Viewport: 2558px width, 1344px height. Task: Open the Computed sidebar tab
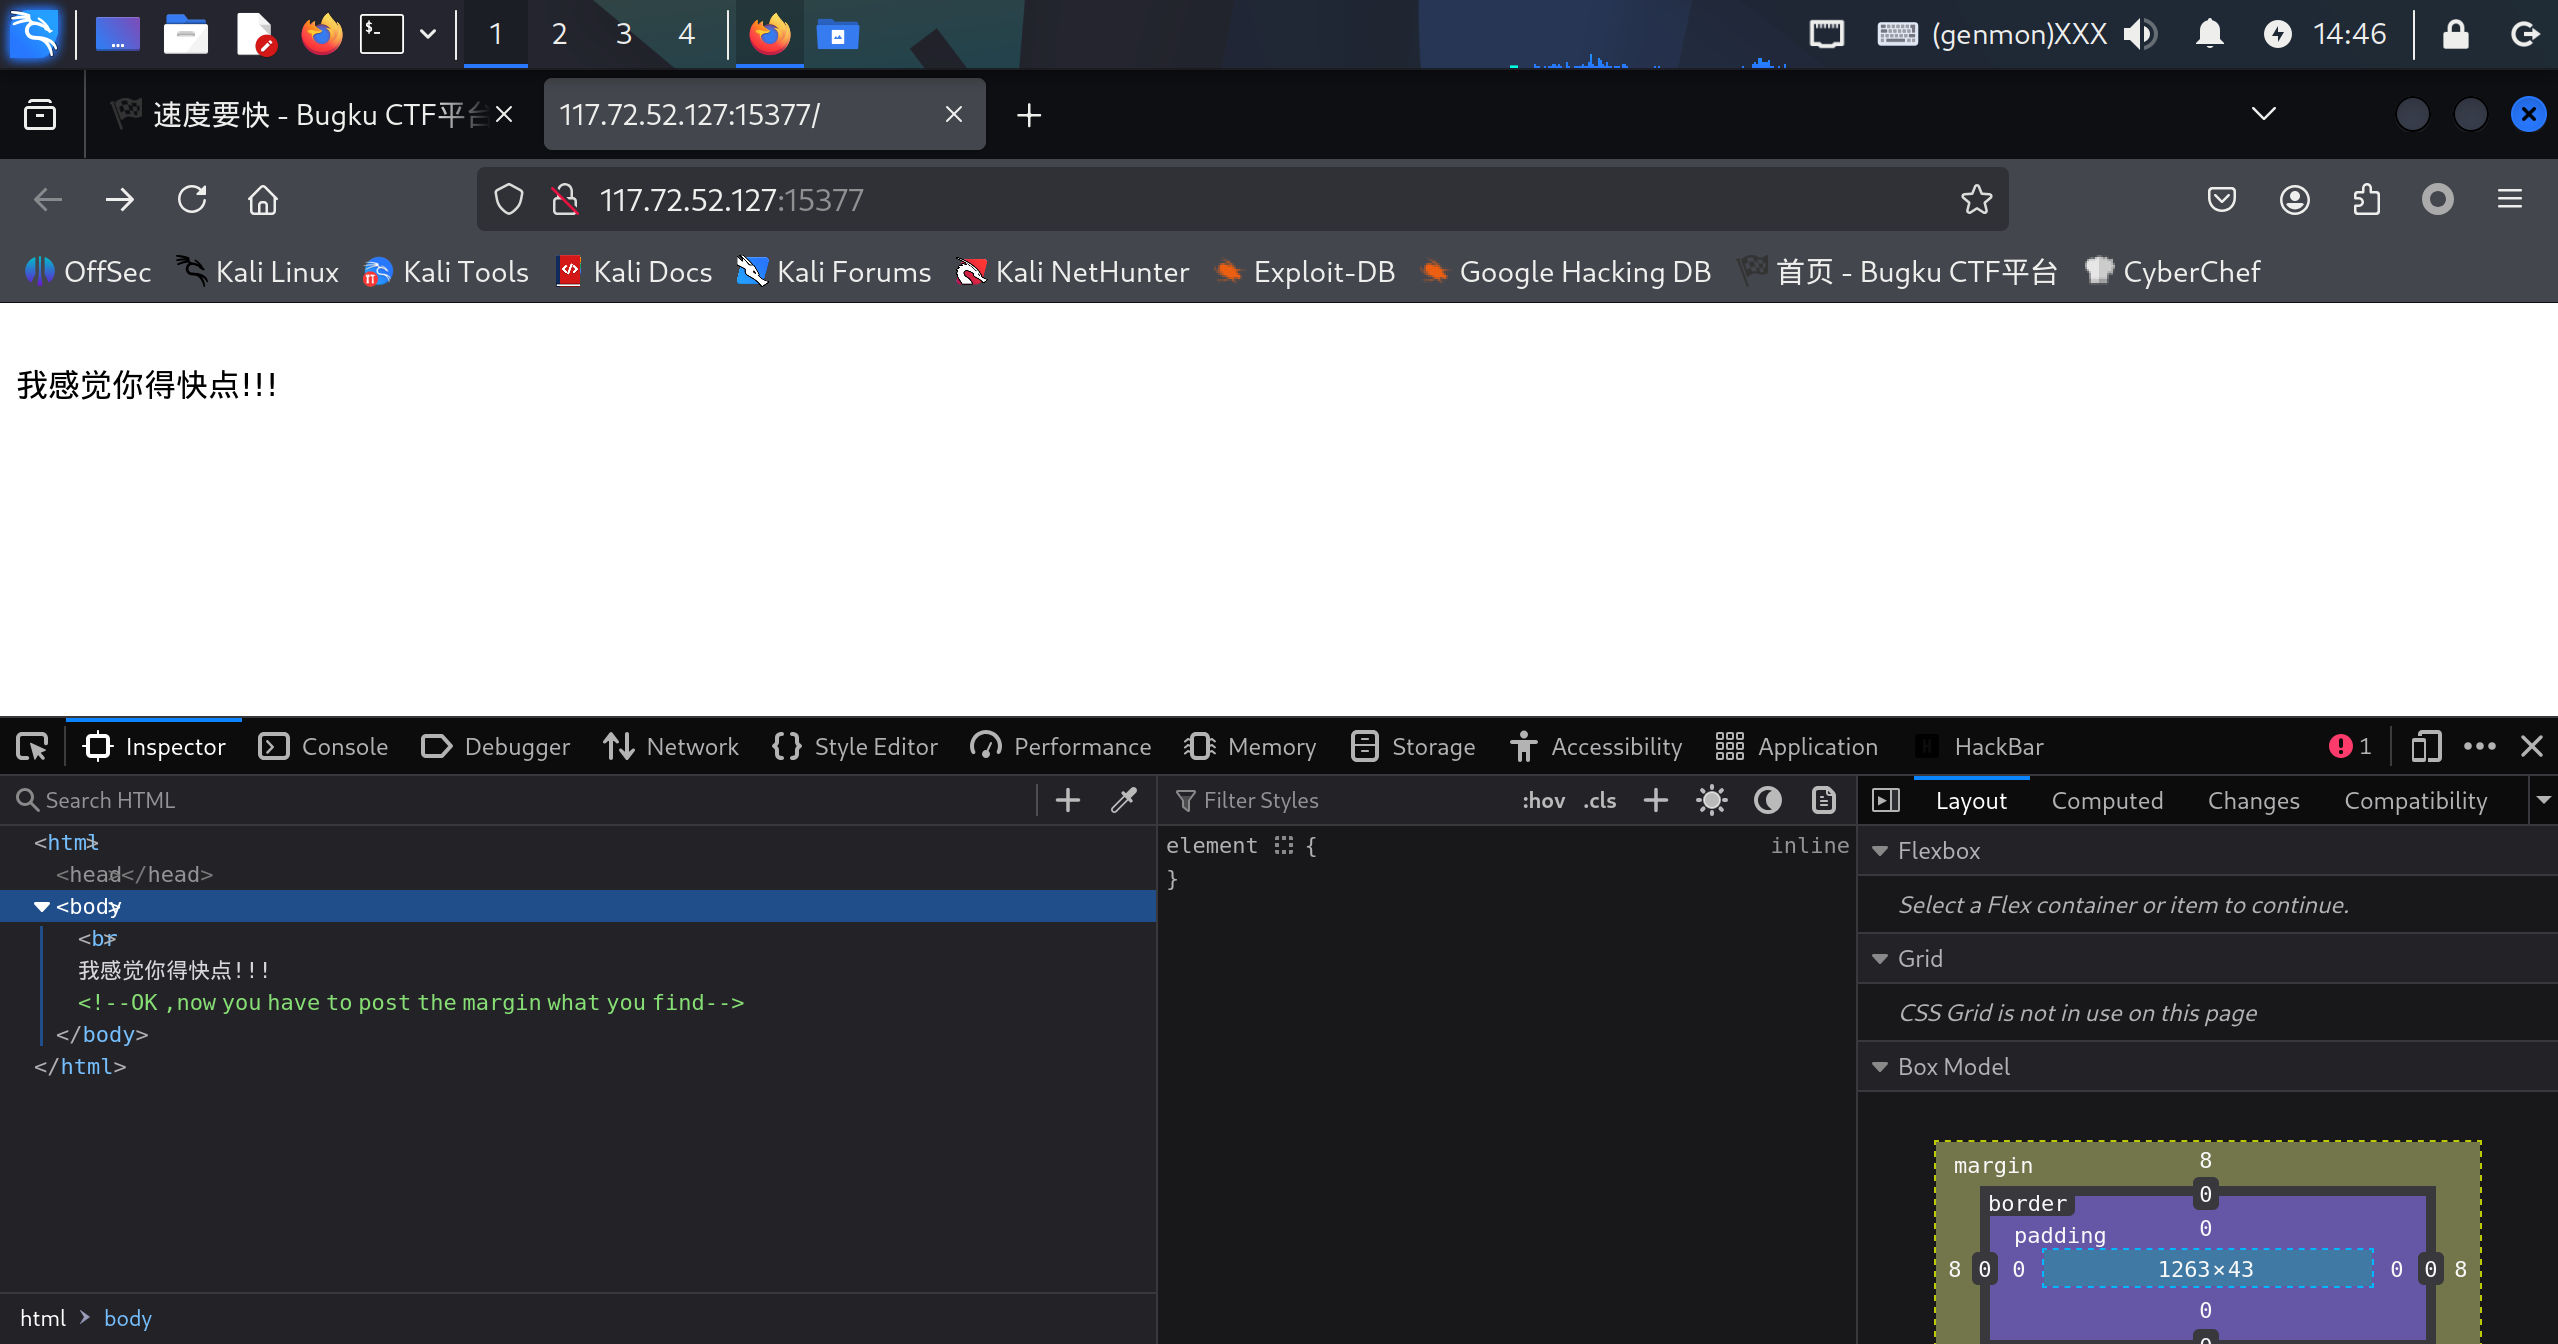[2106, 801]
